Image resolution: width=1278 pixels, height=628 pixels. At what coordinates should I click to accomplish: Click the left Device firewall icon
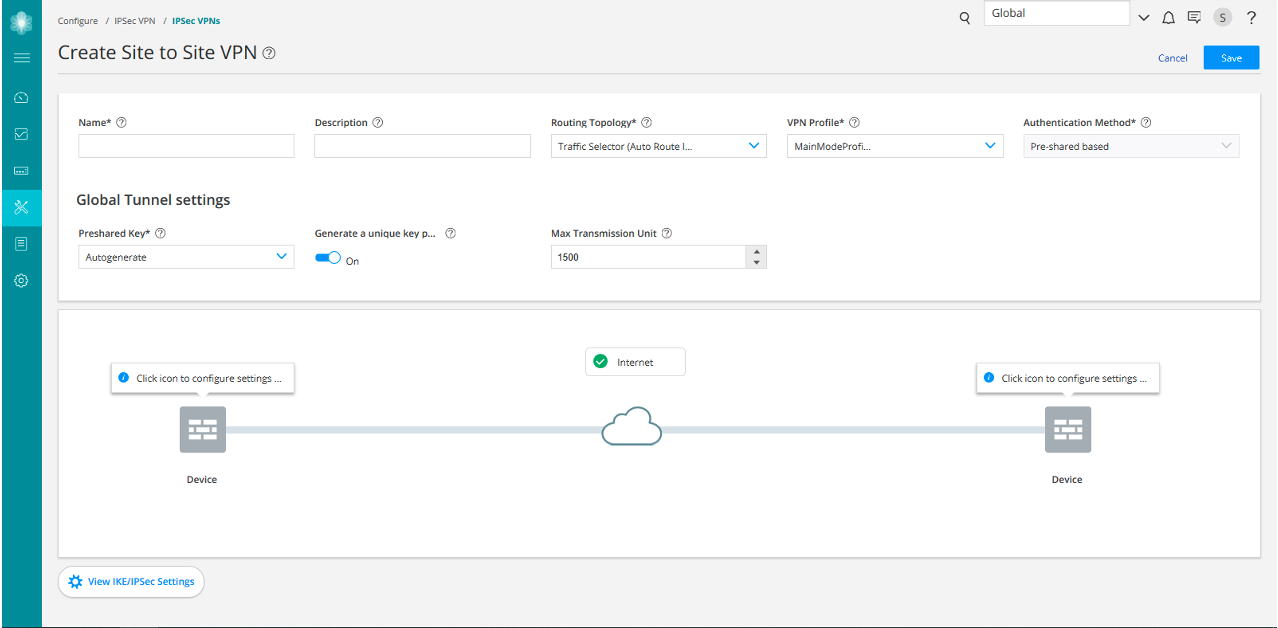[202, 430]
